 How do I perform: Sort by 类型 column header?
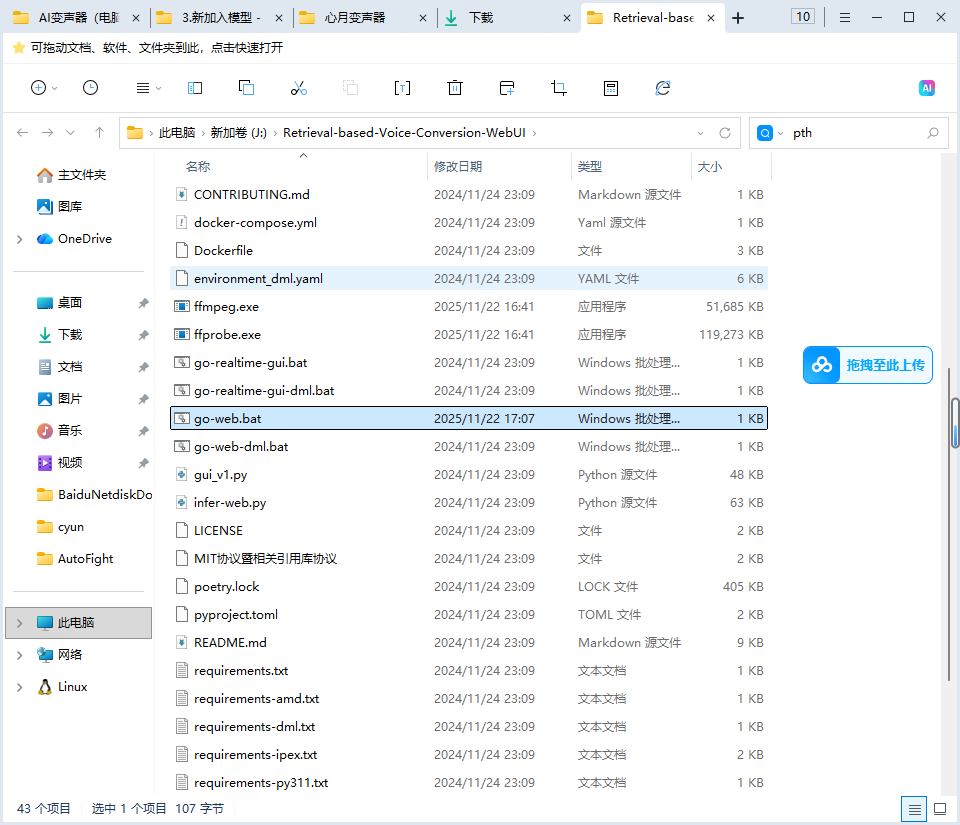point(590,166)
